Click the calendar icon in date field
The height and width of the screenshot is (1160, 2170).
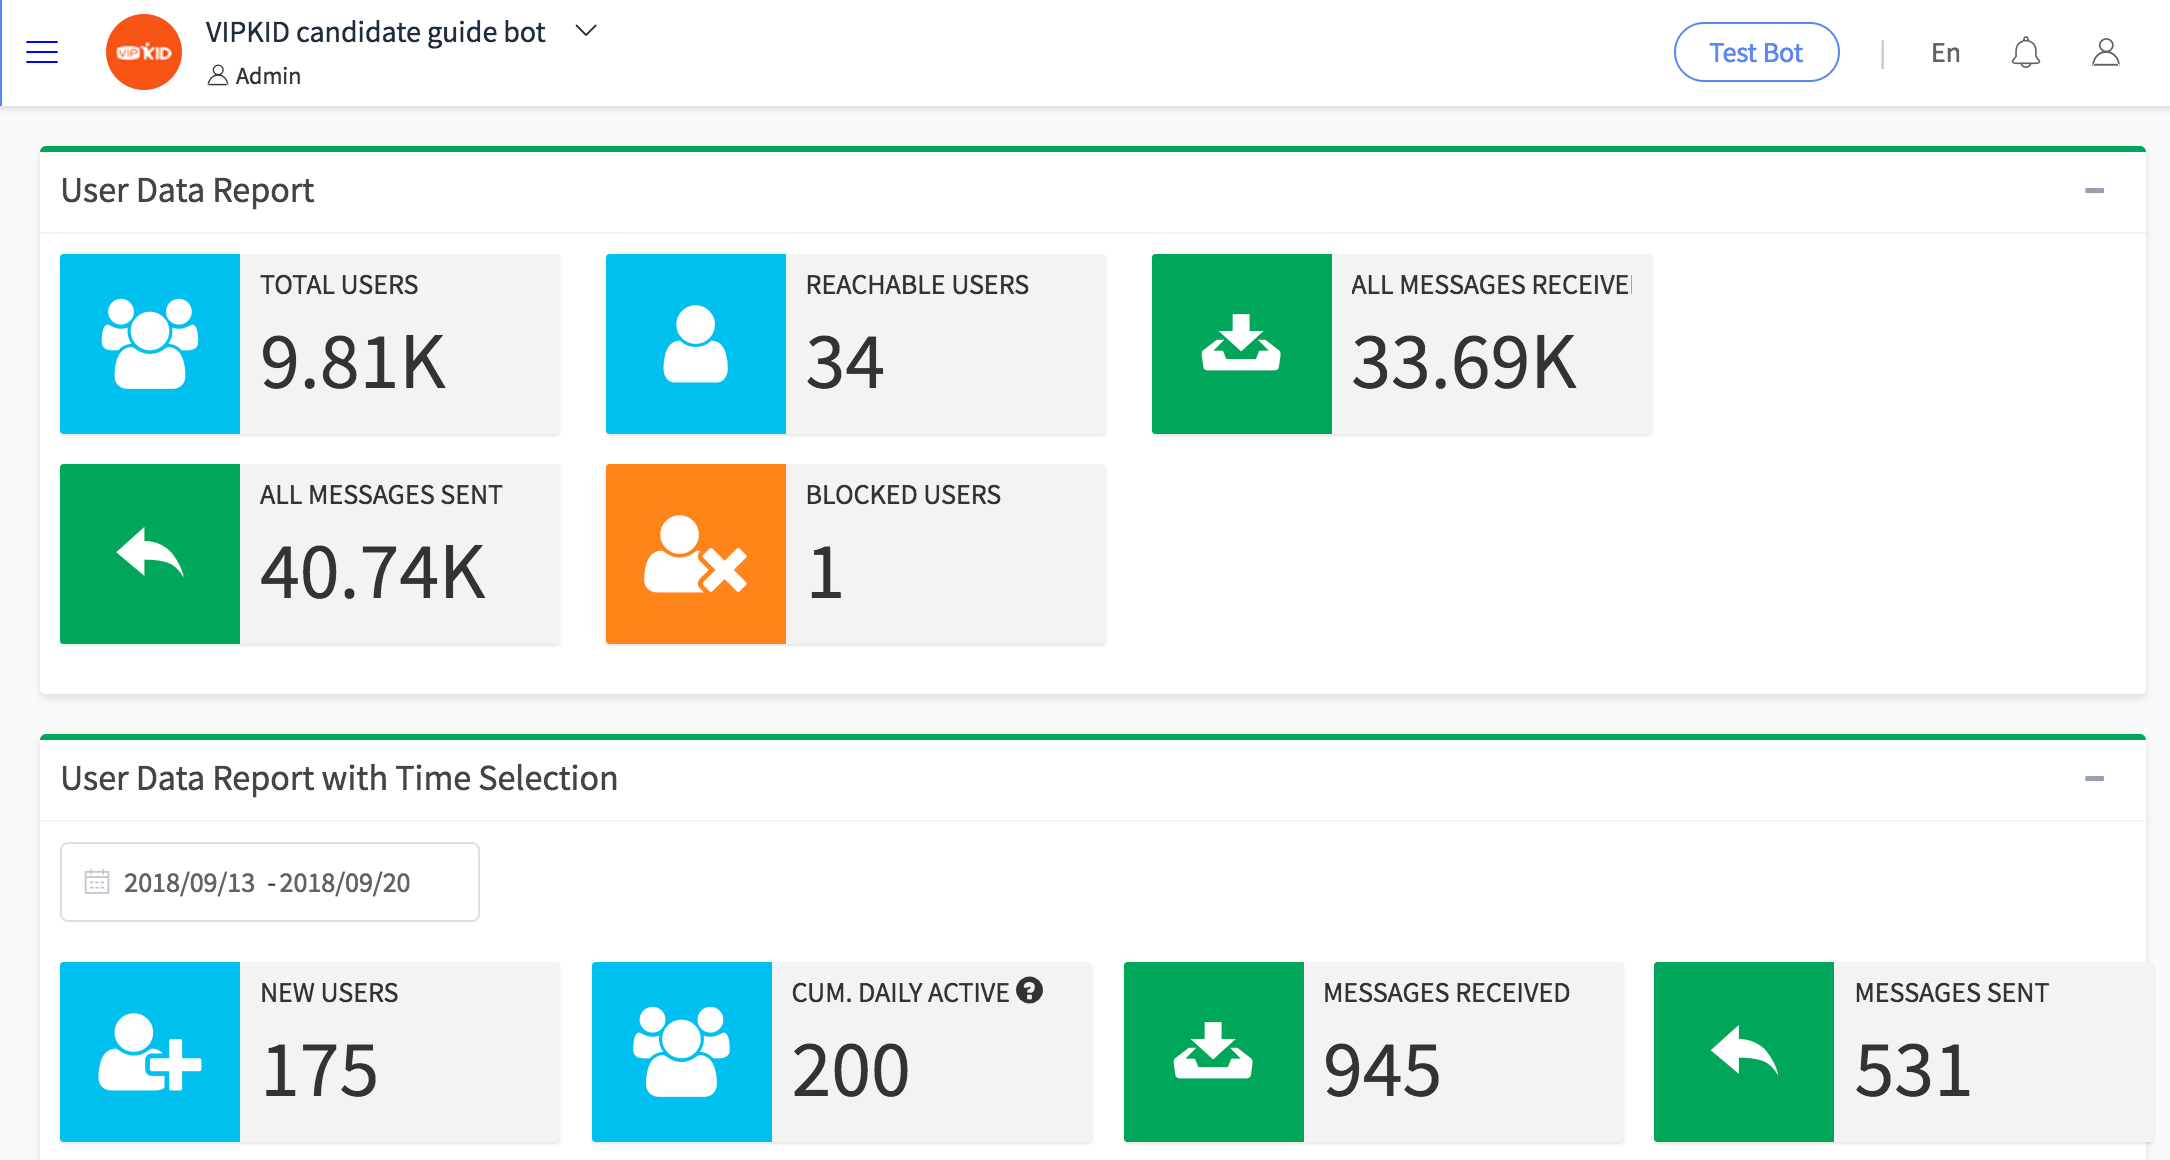coord(97,882)
